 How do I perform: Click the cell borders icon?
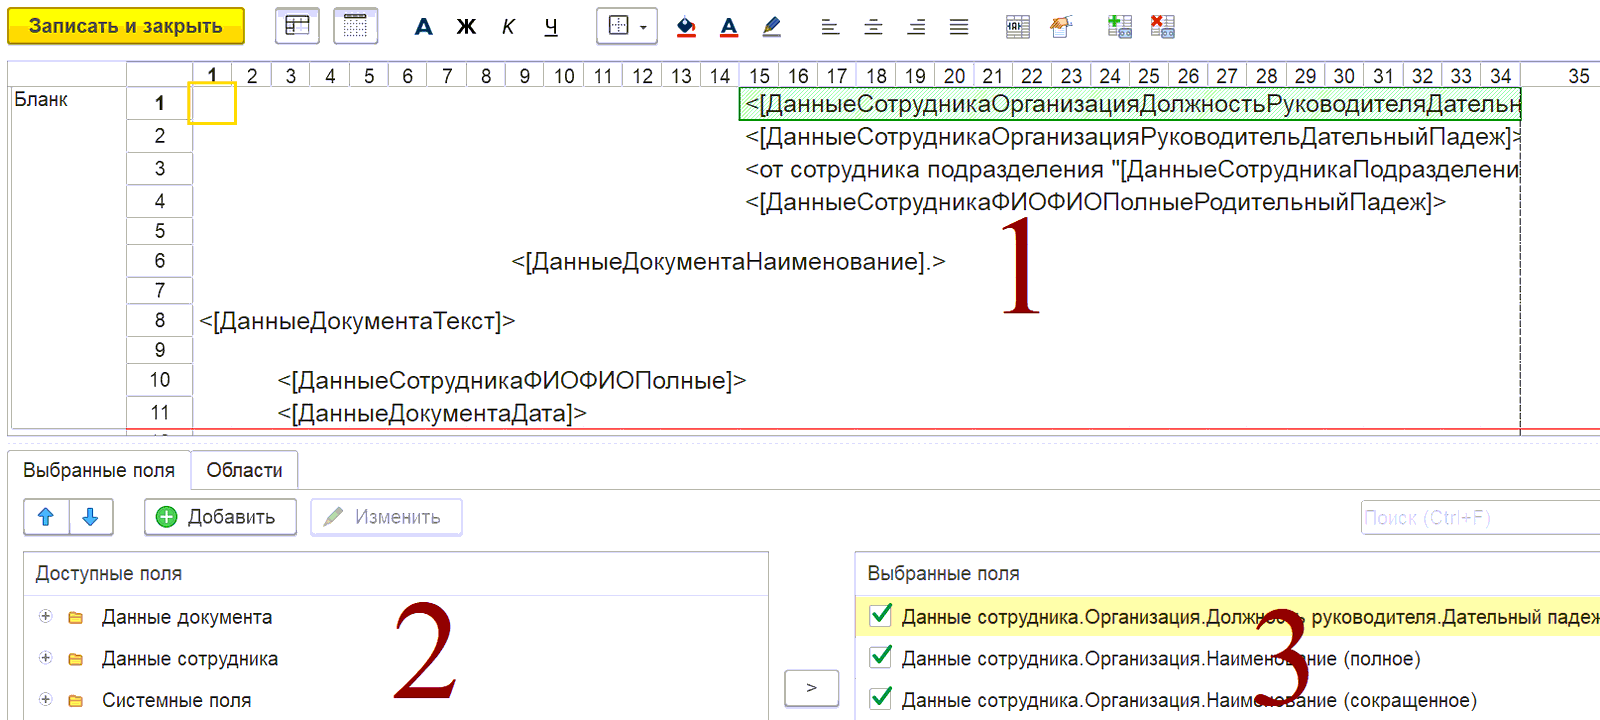(618, 26)
